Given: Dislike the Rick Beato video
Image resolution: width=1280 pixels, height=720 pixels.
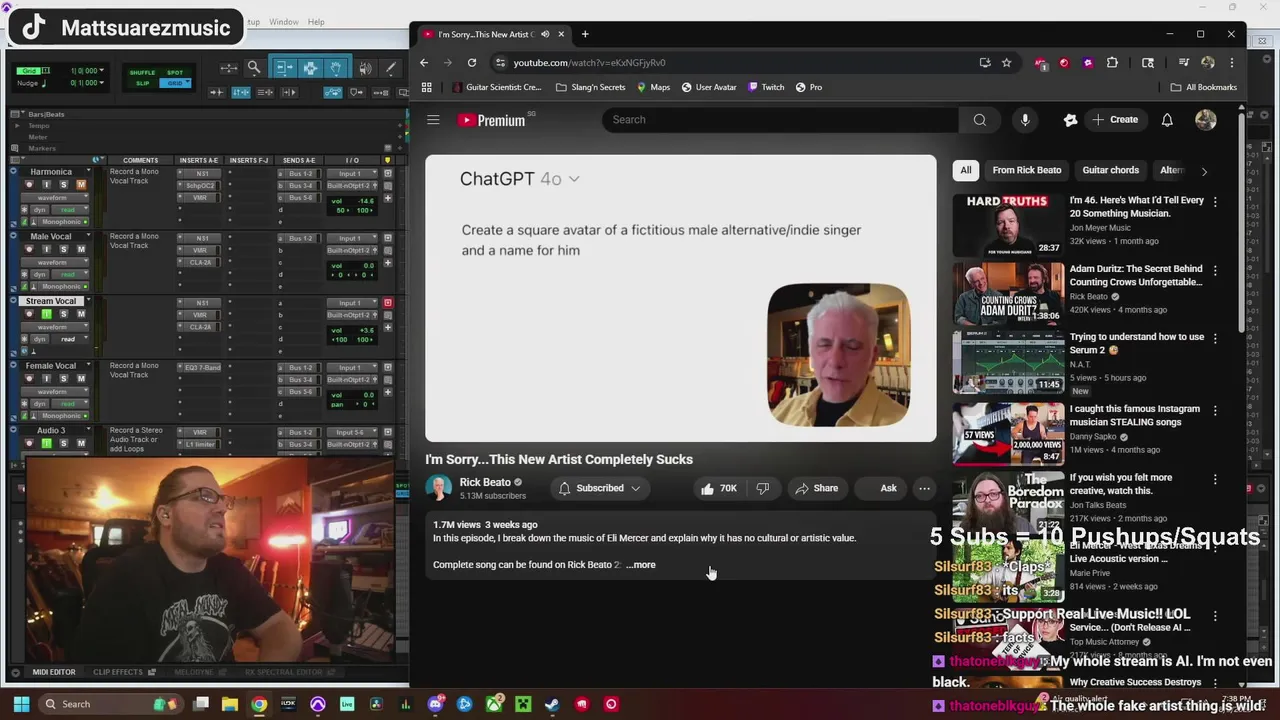Looking at the screenshot, I should coord(763,488).
